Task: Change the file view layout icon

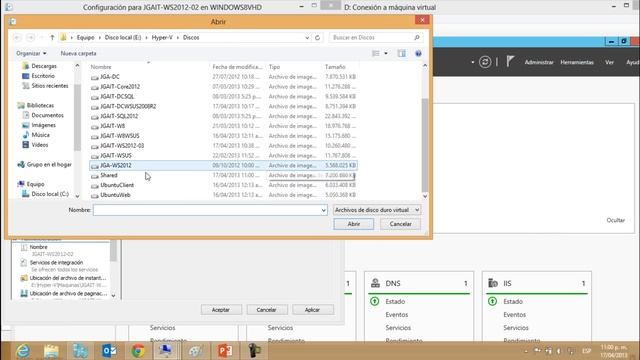Action: (x=376, y=53)
